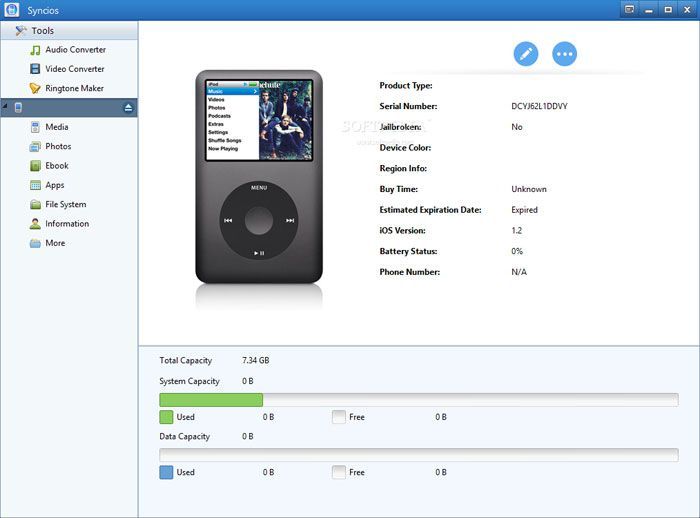Click the Tools wrench icon

point(21,31)
